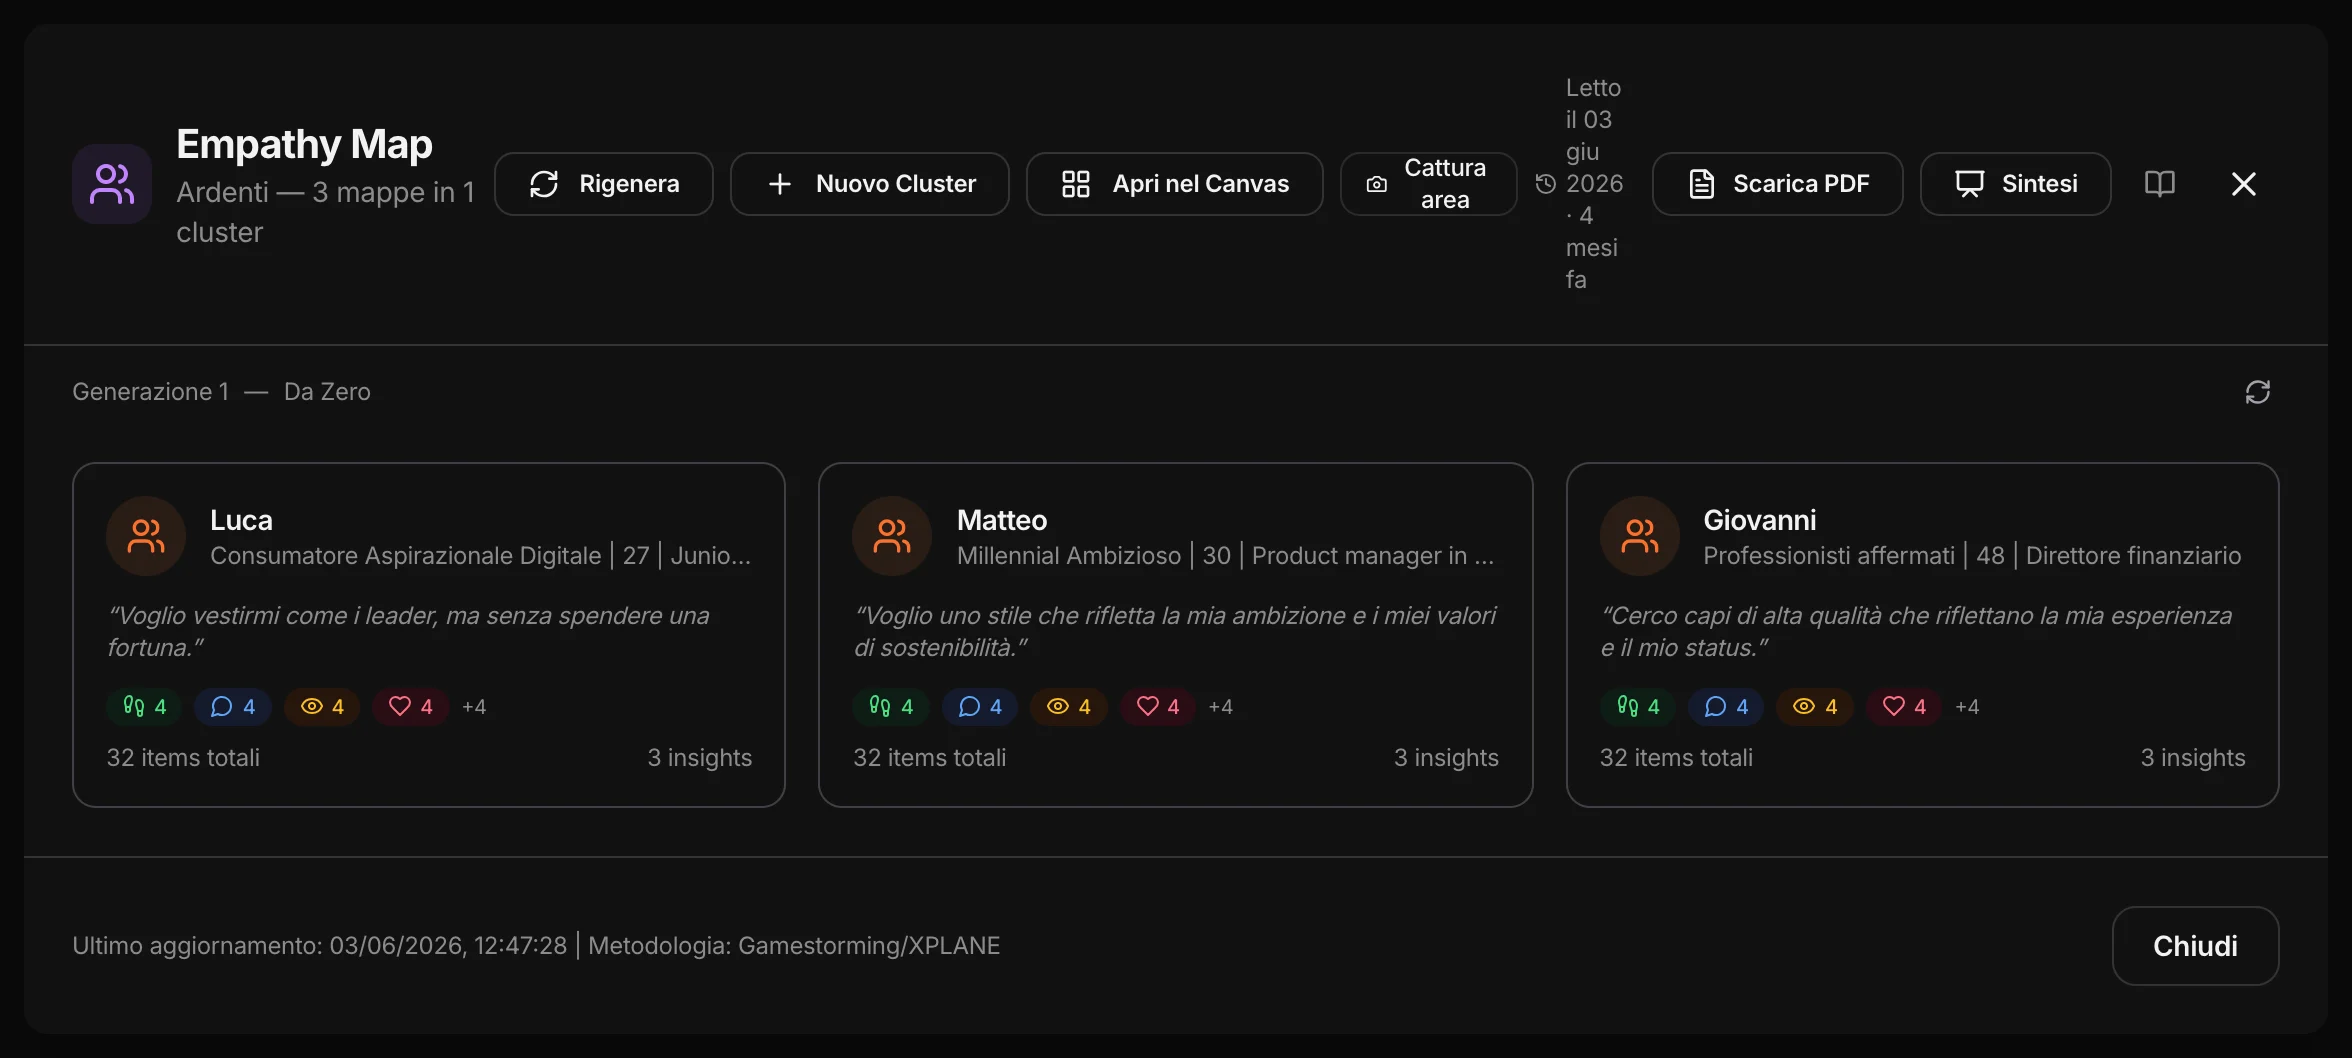The height and width of the screenshot is (1058, 2352).
Task: Open Apri nel Canvas
Action: pyautogui.click(x=1175, y=184)
